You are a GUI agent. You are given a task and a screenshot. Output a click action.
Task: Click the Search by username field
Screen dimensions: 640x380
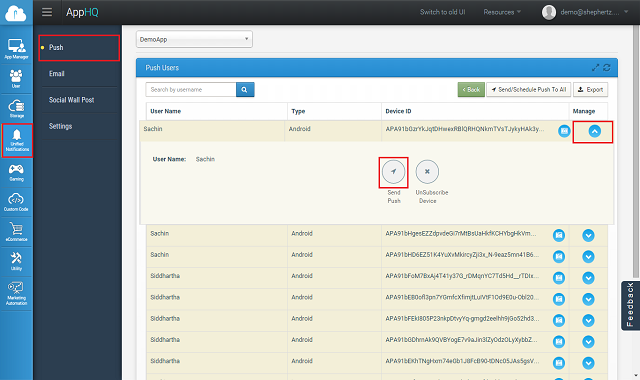(191, 89)
